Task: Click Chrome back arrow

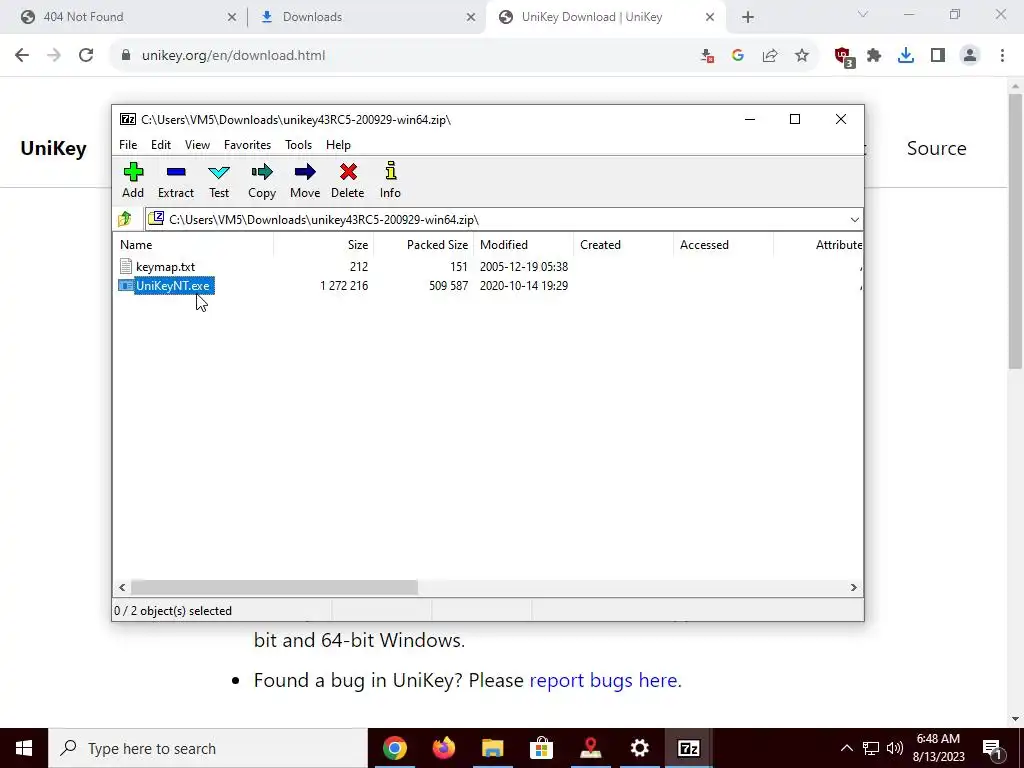Action: pyautogui.click(x=22, y=56)
